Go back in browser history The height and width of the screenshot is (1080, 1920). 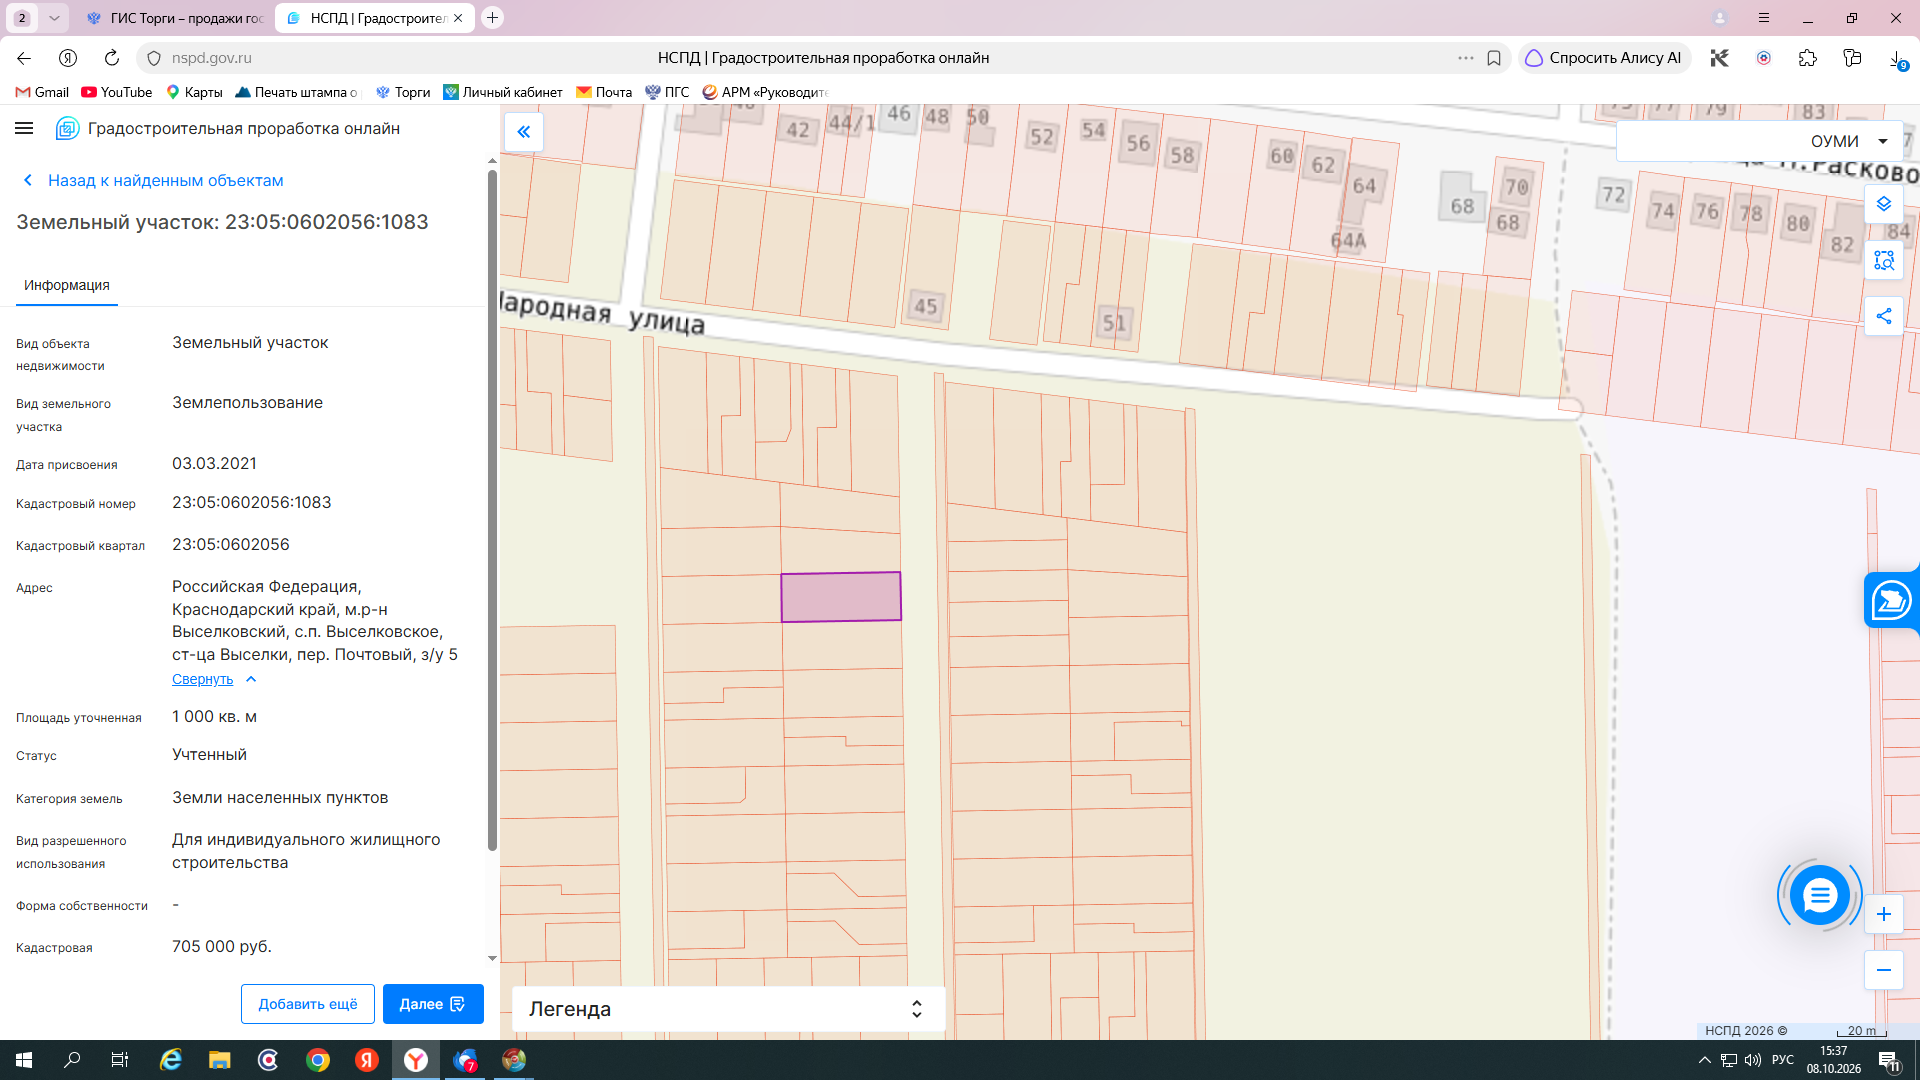click(24, 58)
